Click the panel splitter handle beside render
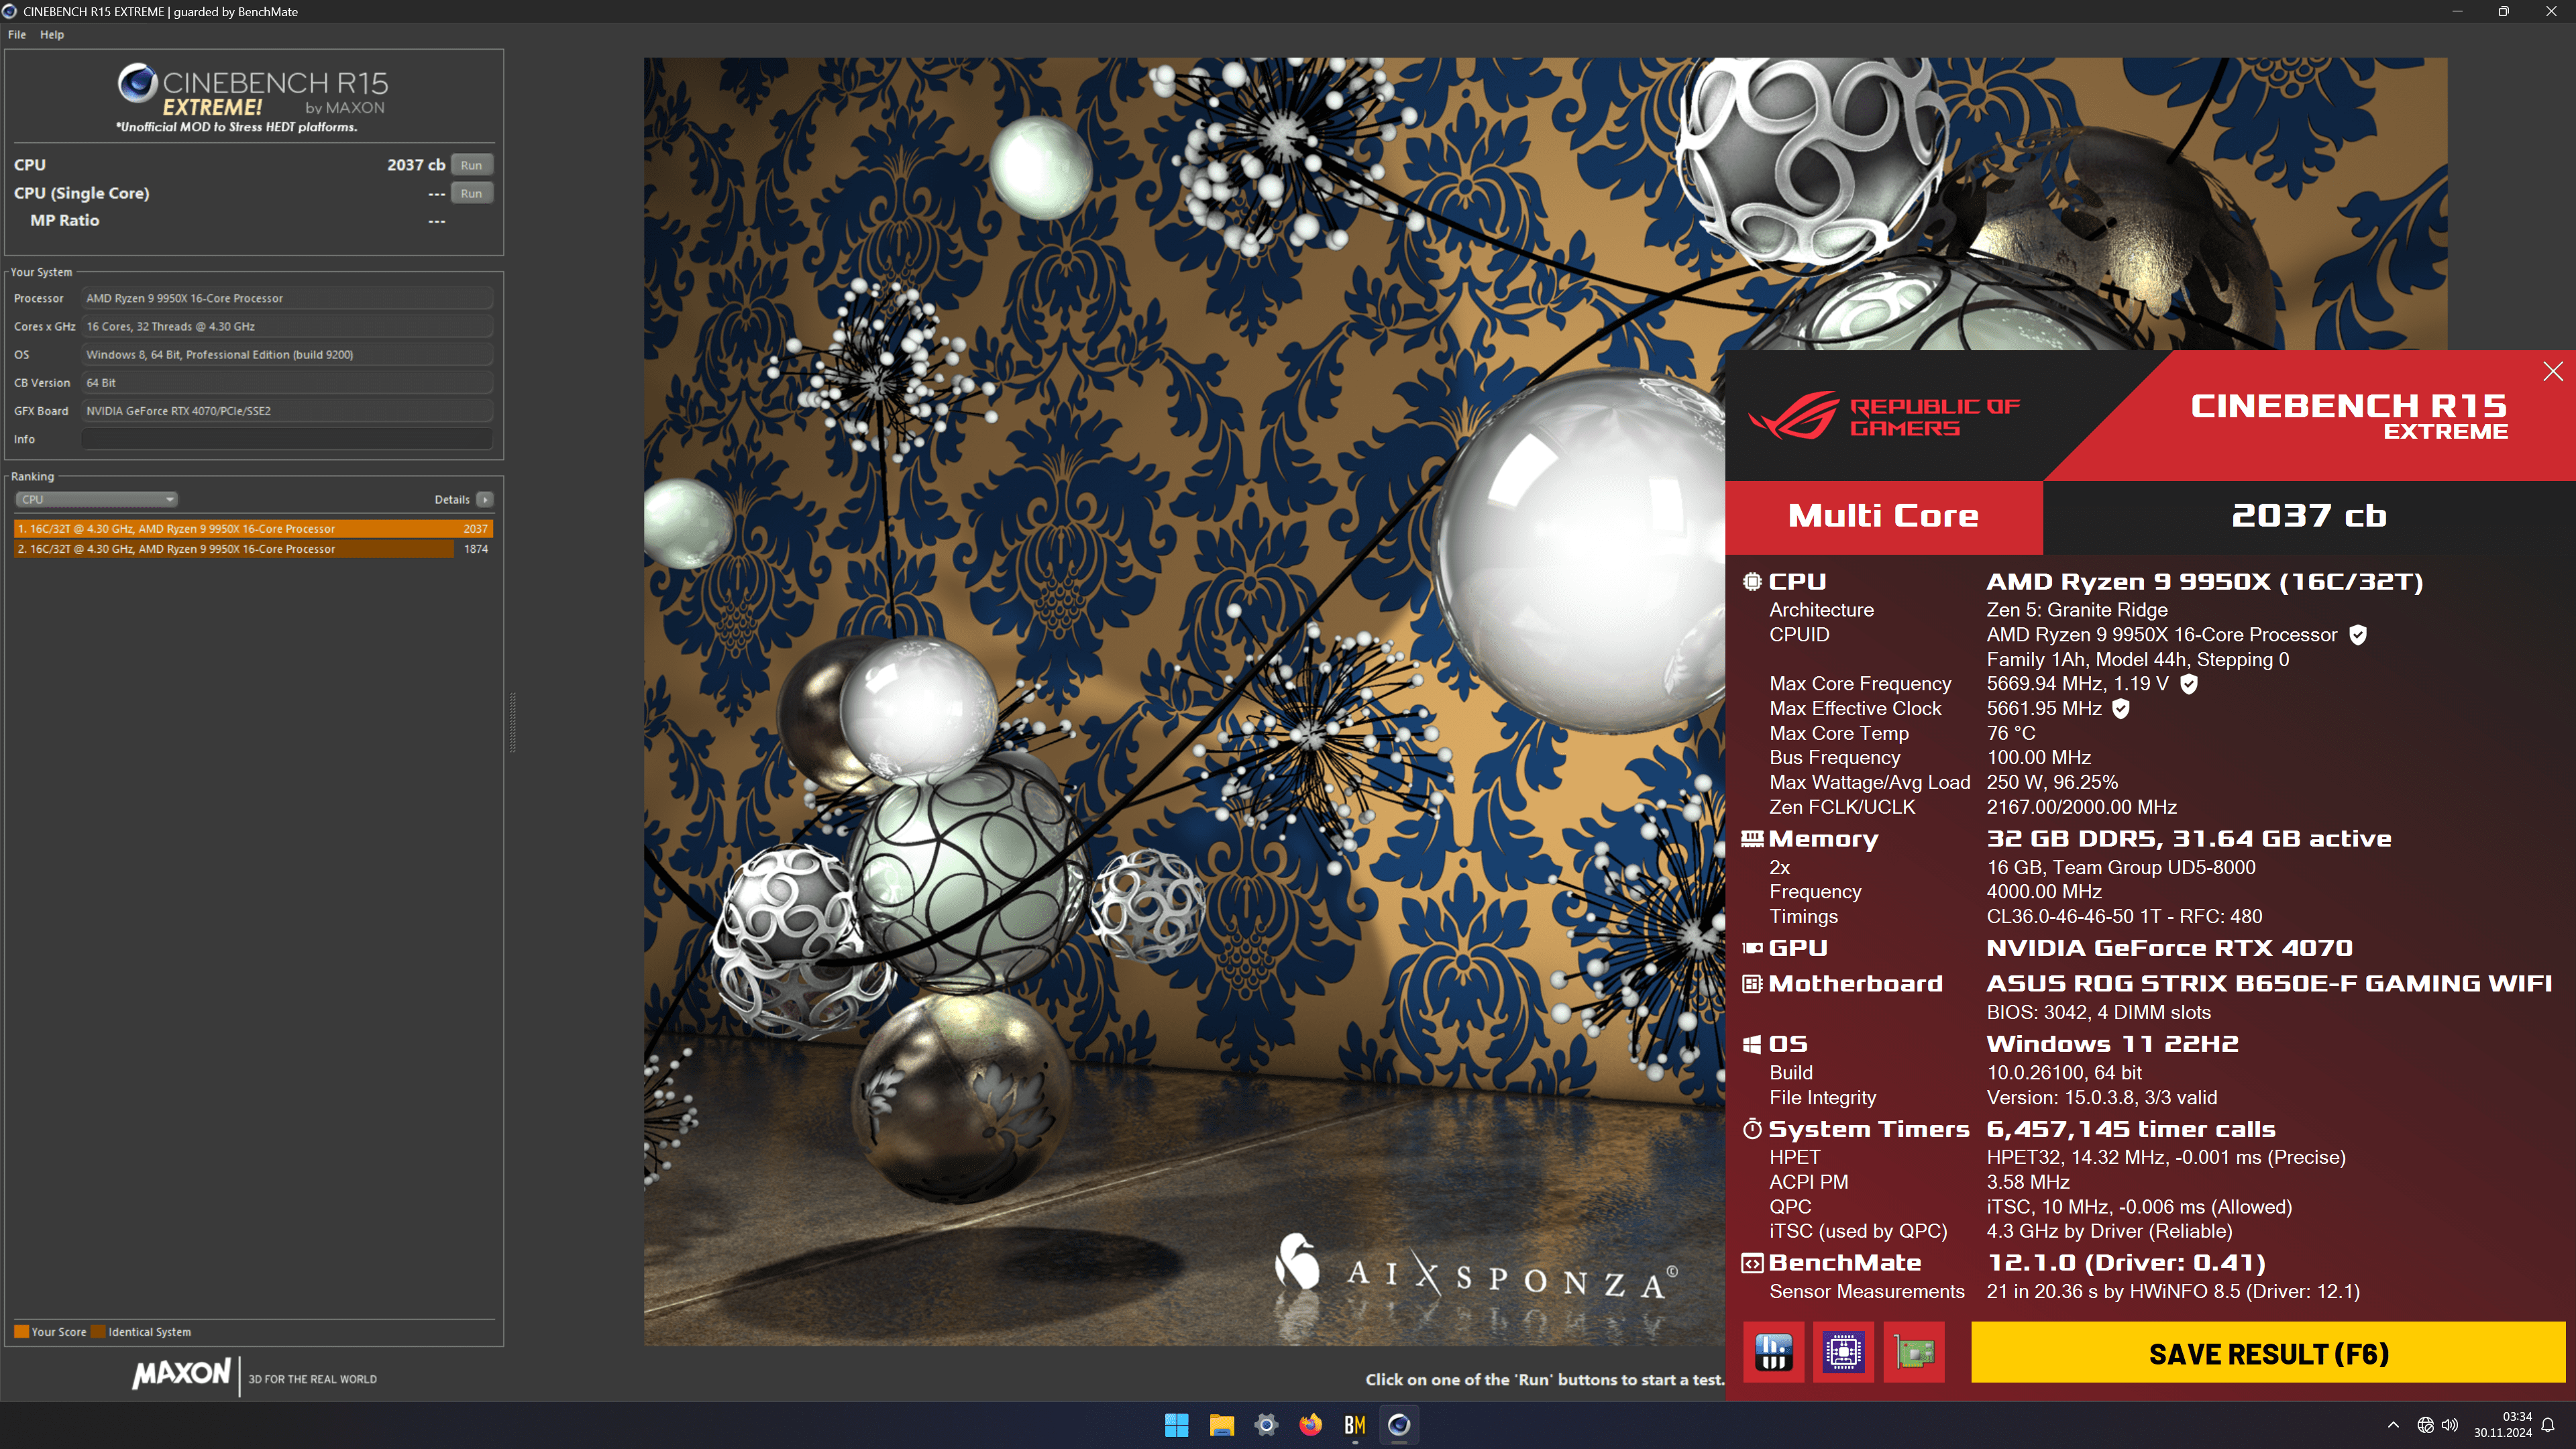2576x1449 pixels. click(x=513, y=722)
